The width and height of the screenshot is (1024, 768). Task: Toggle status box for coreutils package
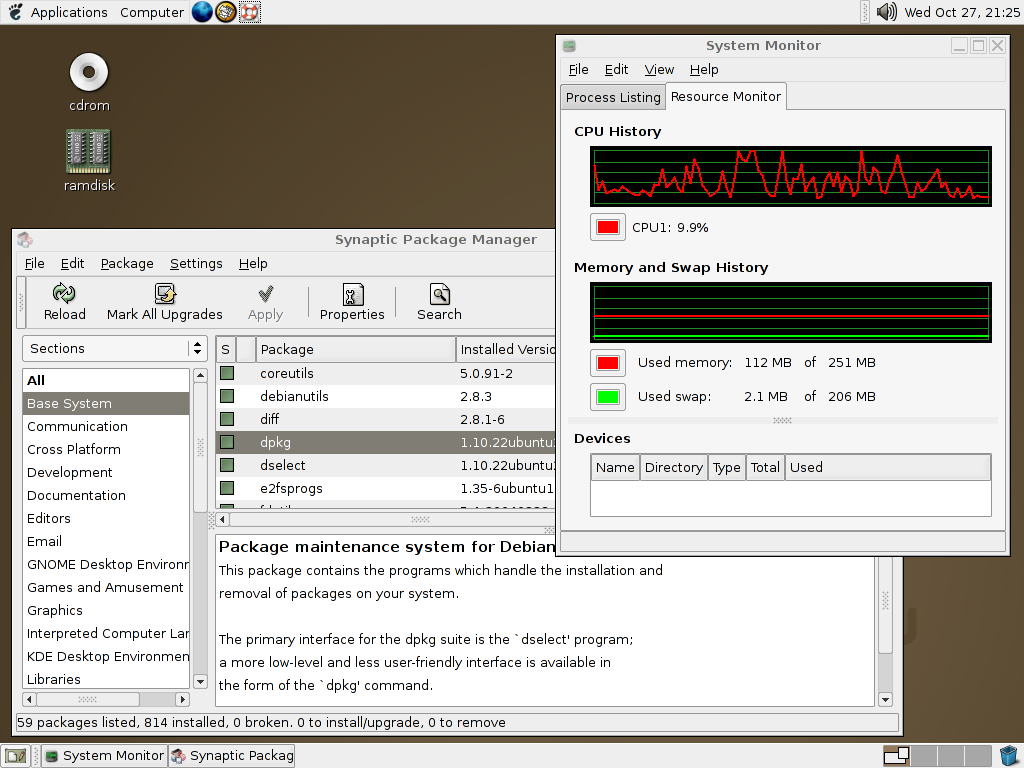pyautogui.click(x=227, y=373)
